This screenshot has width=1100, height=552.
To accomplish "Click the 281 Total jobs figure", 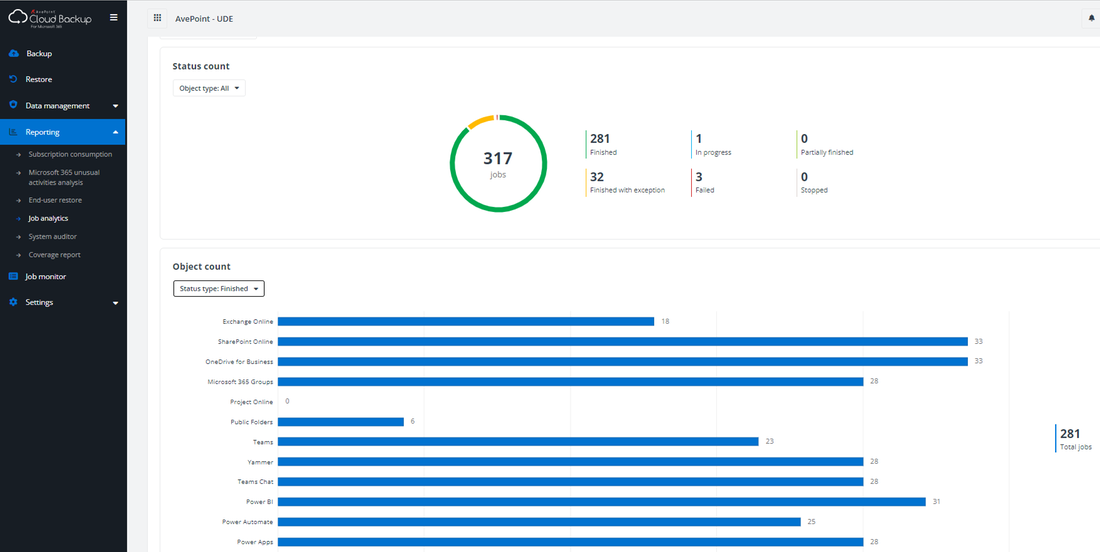I will (x=1074, y=438).
